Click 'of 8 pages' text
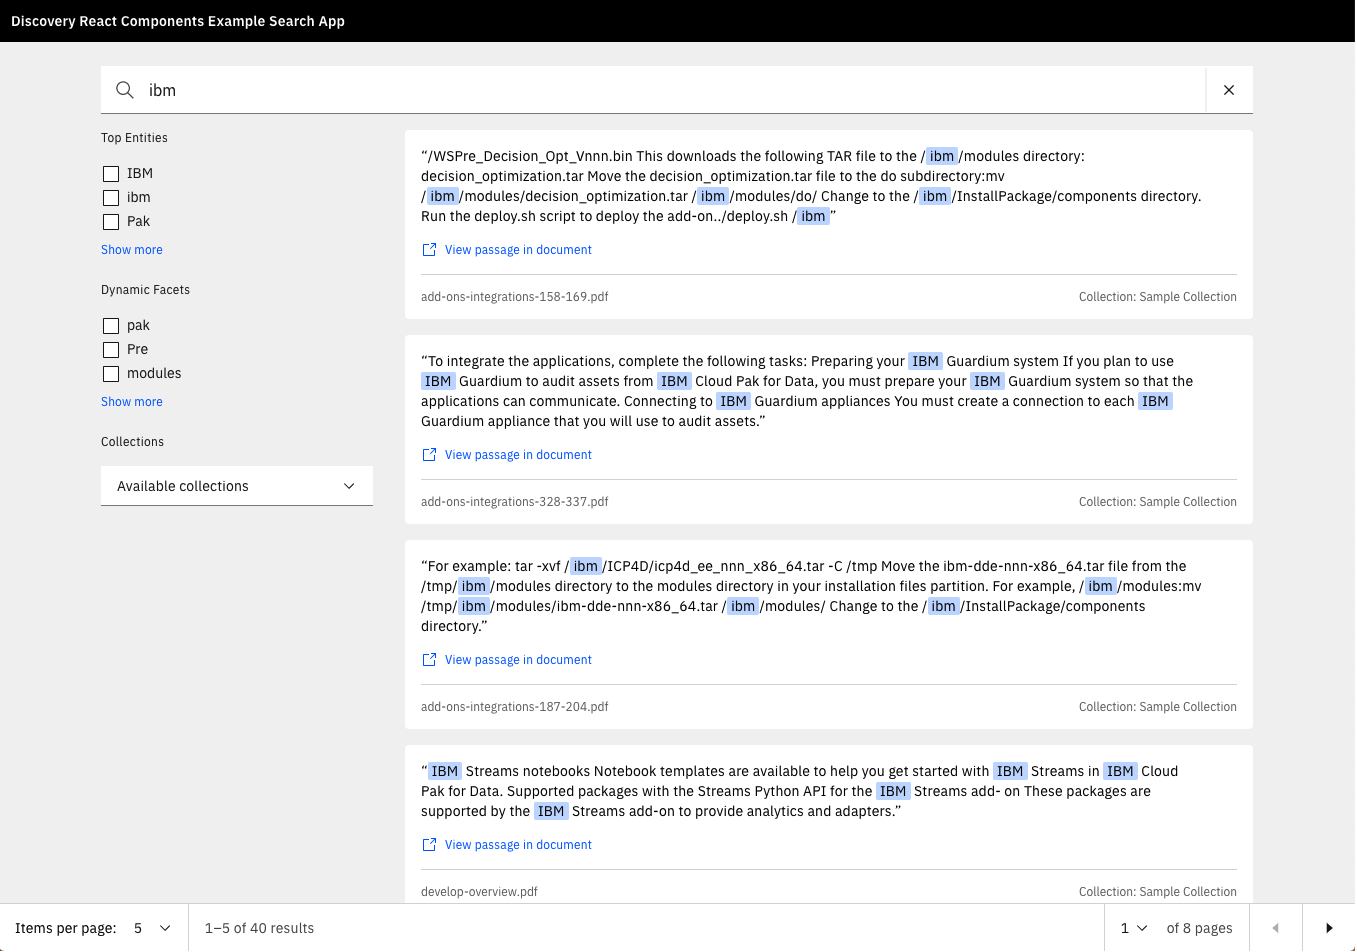This screenshot has width=1357, height=952. 1199,928
